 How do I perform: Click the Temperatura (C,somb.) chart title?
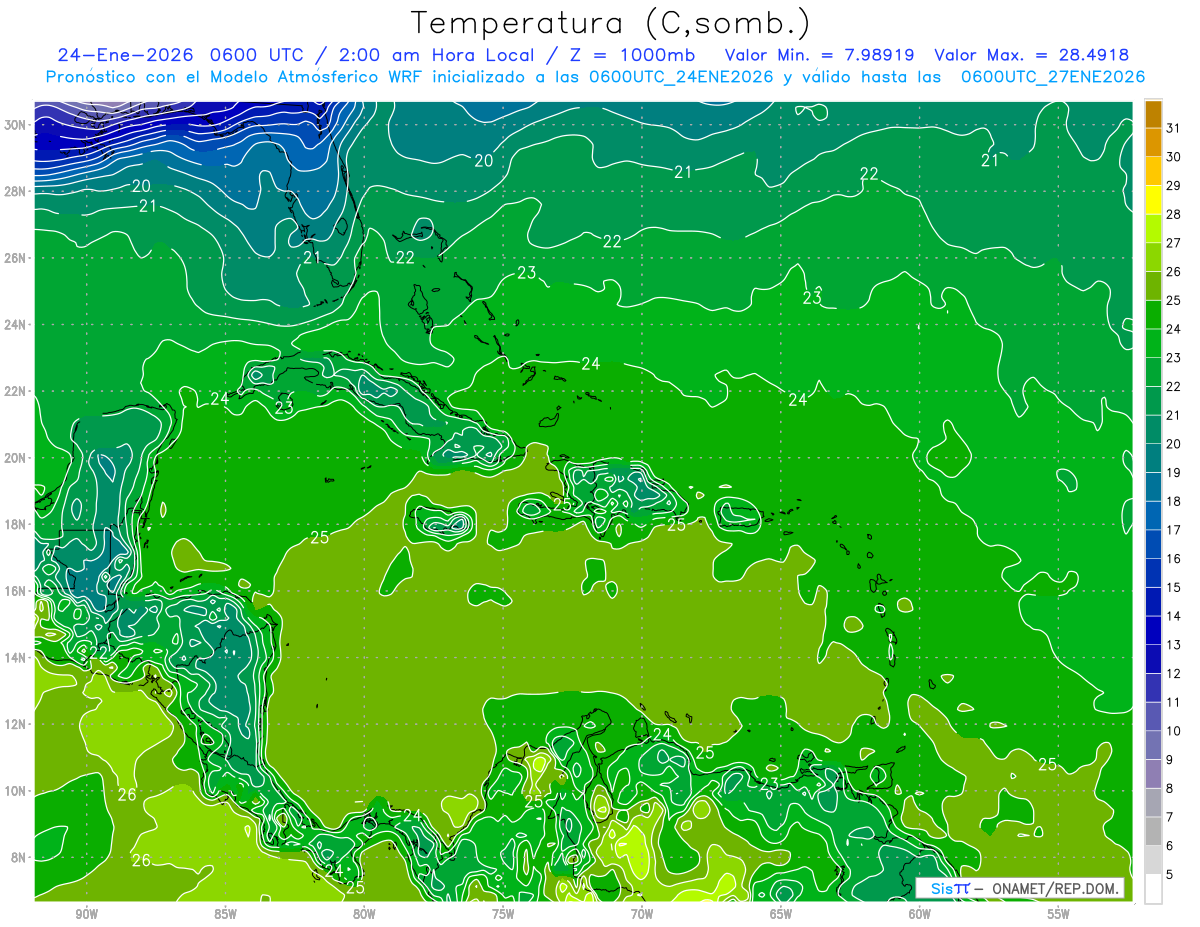(x=610, y=24)
